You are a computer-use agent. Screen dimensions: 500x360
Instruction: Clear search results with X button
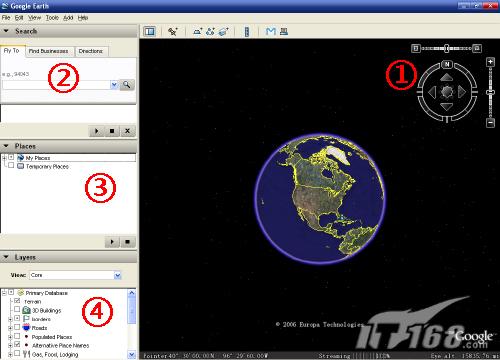(127, 131)
